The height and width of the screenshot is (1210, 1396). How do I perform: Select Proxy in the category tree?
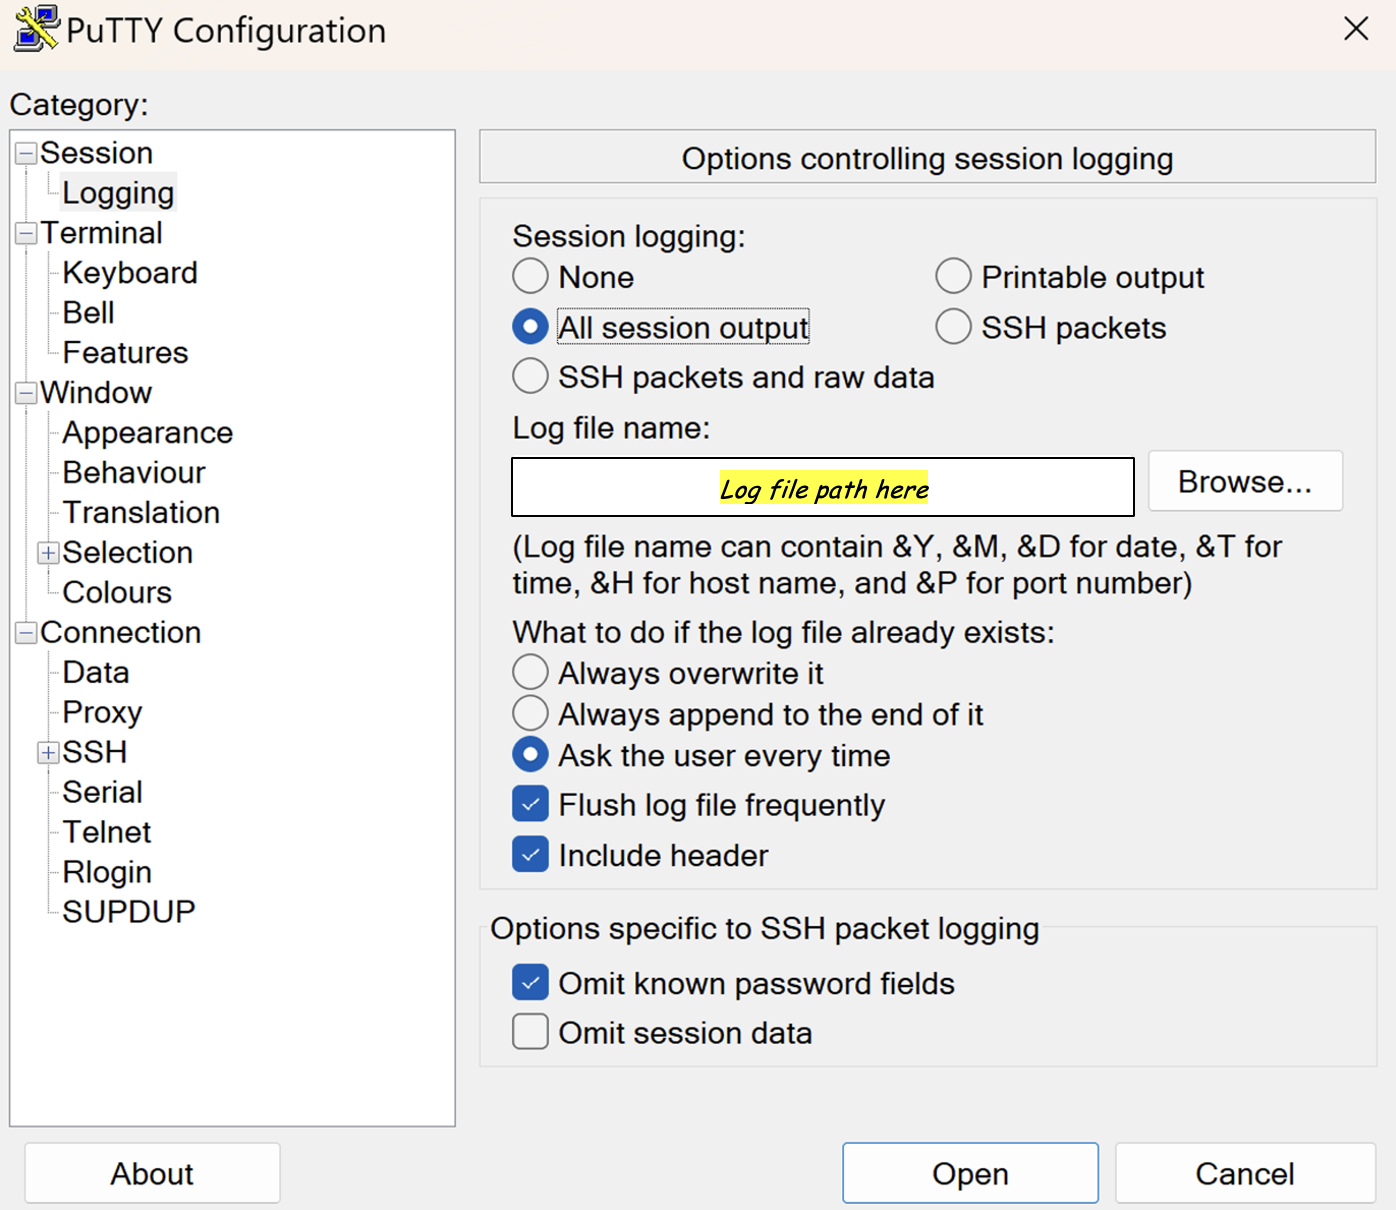coord(102,713)
